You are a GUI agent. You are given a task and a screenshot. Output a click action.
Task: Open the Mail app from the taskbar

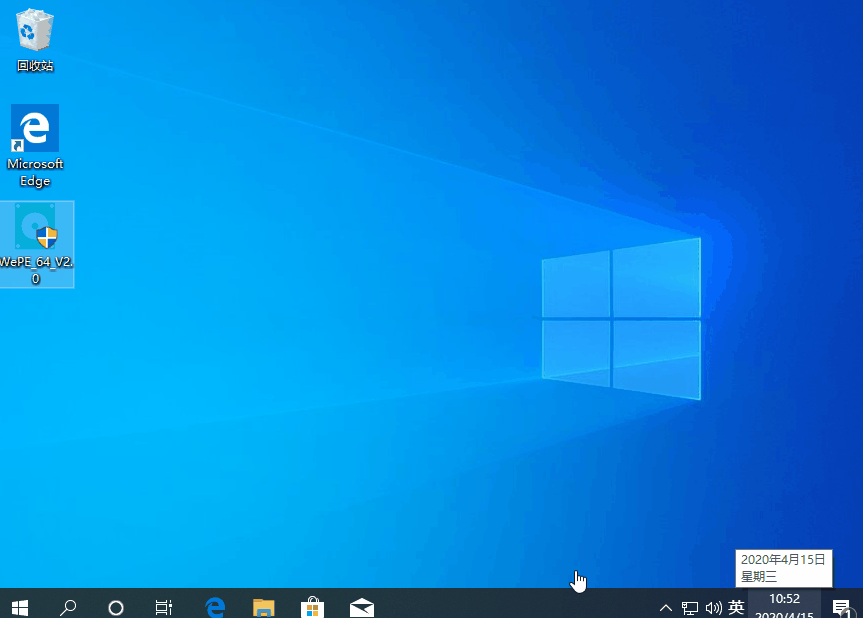point(361,607)
